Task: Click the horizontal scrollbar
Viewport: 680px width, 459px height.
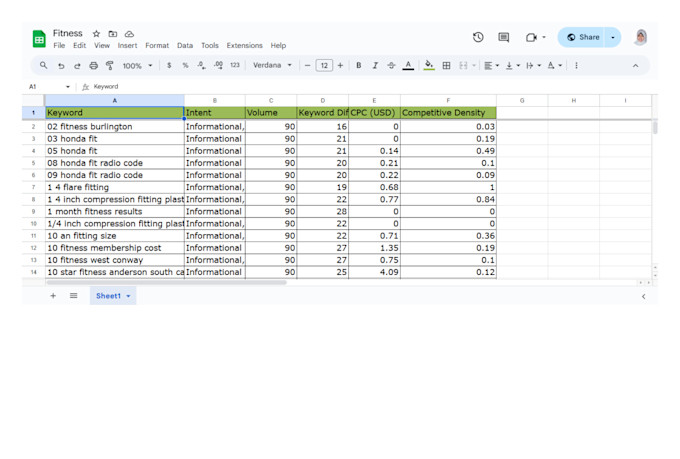Action: (x=167, y=282)
